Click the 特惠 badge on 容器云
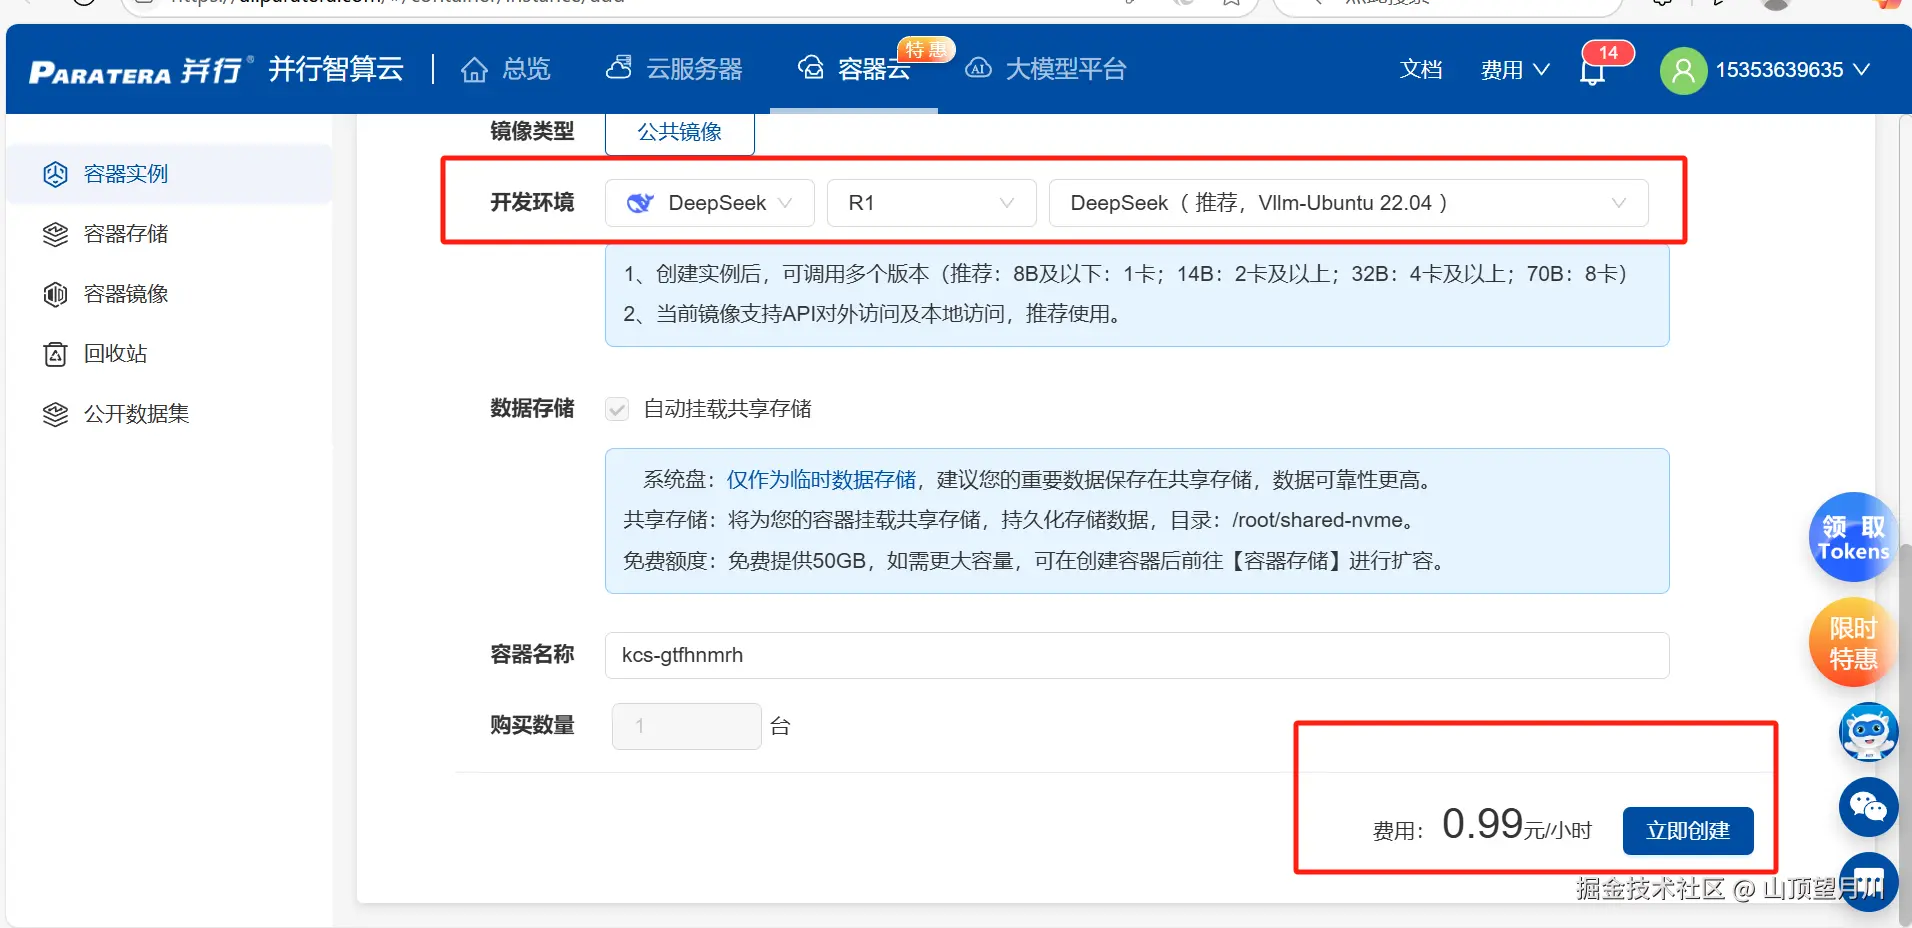 tap(926, 49)
